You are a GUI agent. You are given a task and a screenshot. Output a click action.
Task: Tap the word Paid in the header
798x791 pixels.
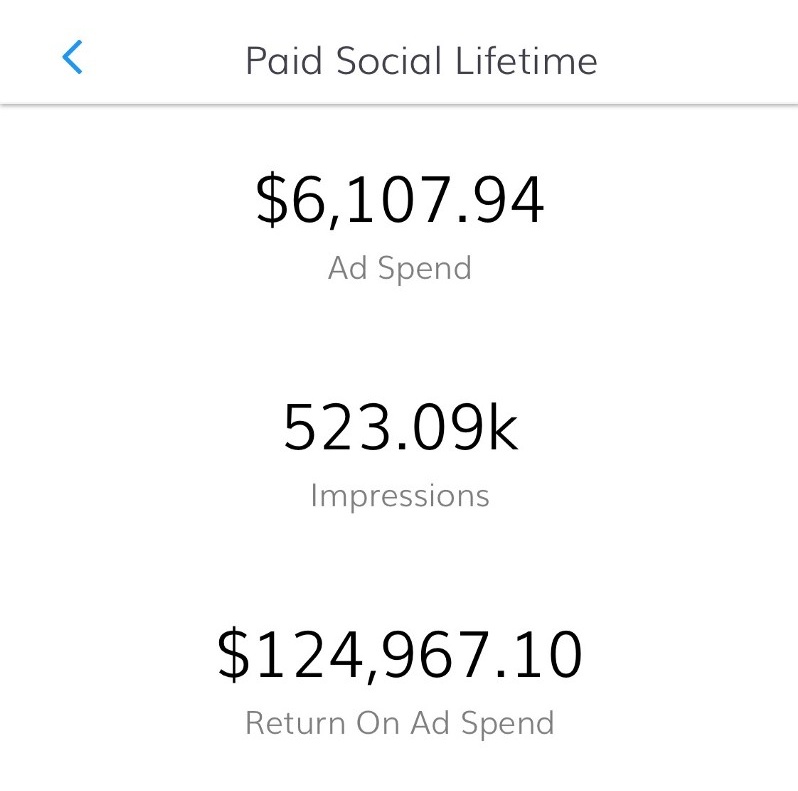[284, 61]
